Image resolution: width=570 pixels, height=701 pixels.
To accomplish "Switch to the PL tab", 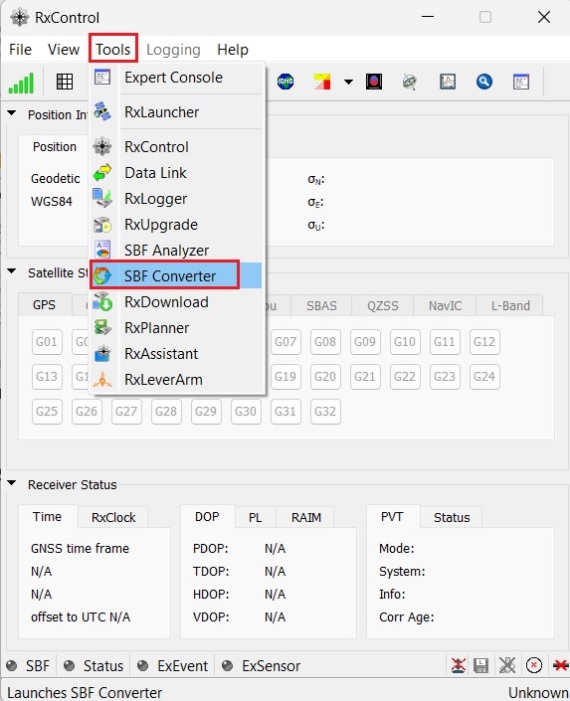I will pyautogui.click(x=255, y=517).
